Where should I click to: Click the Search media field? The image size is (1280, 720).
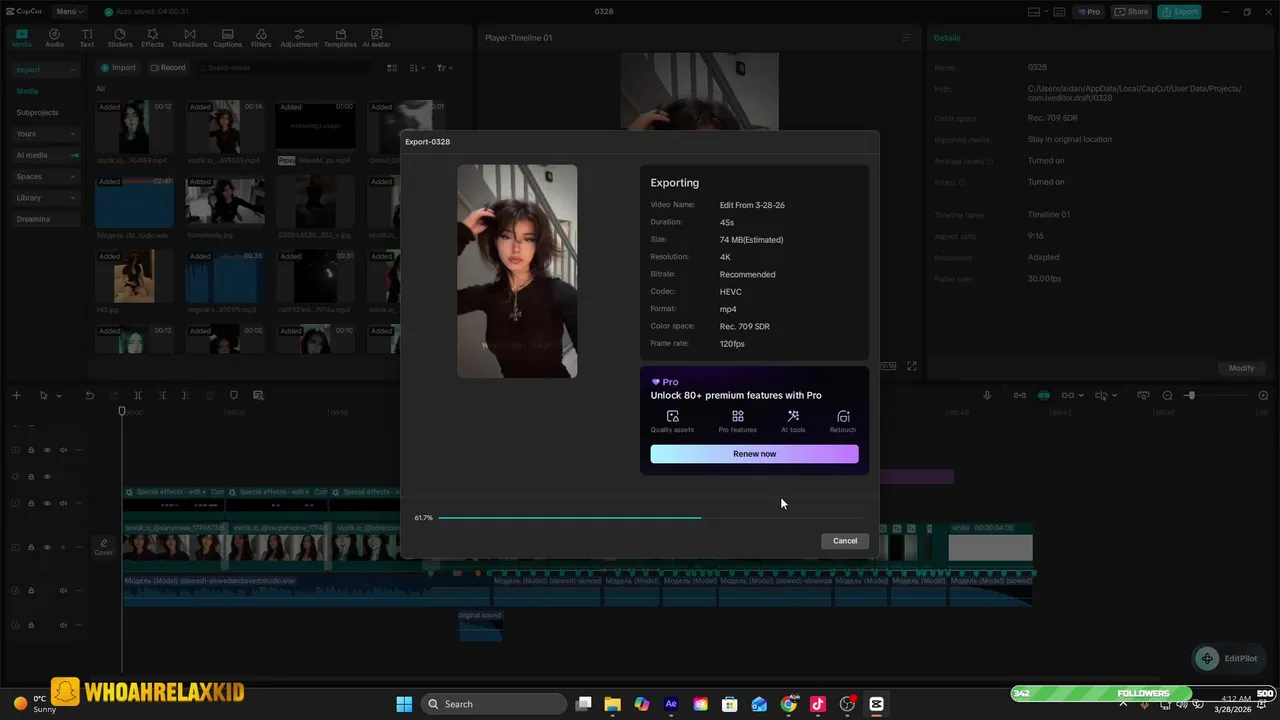pyautogui.click(x=285, y=68)
